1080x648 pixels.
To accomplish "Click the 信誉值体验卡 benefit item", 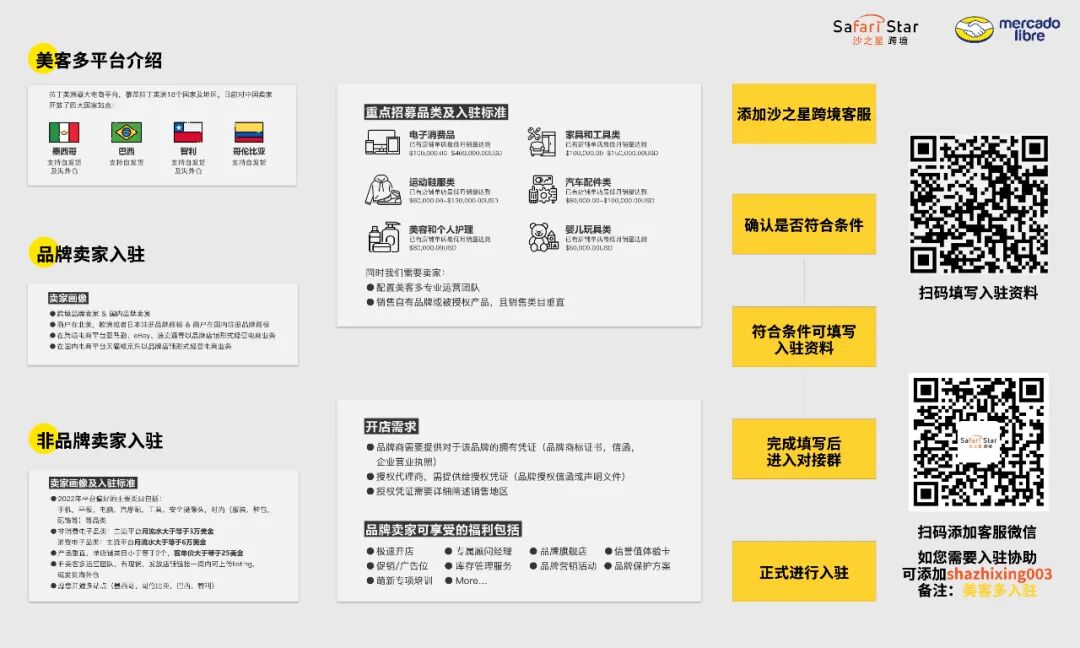I will (637, 551).
